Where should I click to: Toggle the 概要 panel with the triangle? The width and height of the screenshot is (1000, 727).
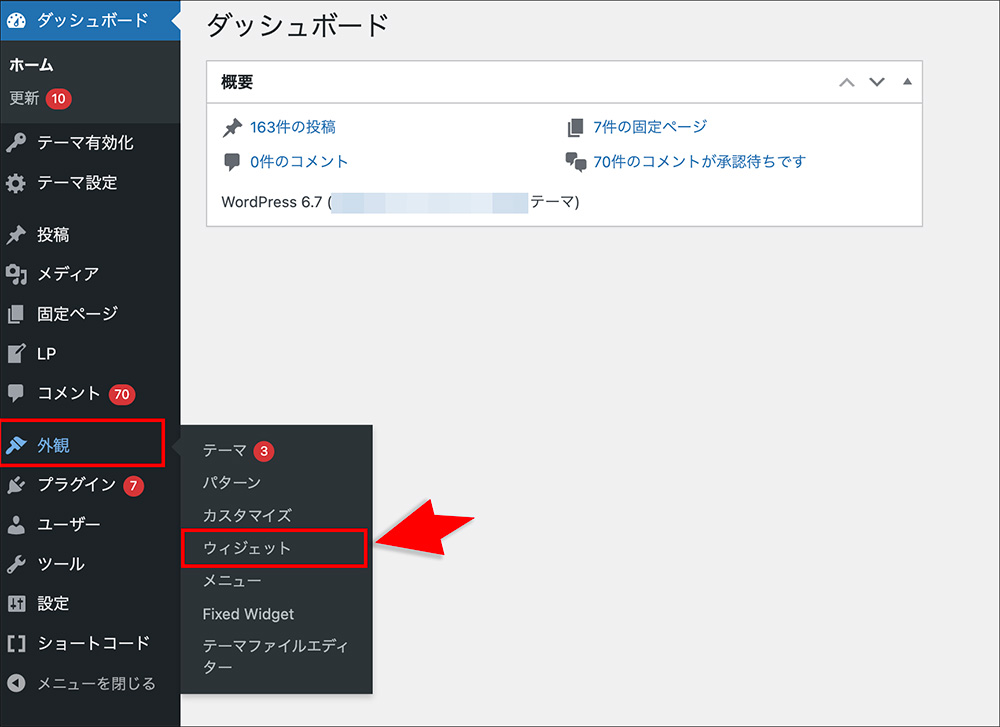click(907, 82)
